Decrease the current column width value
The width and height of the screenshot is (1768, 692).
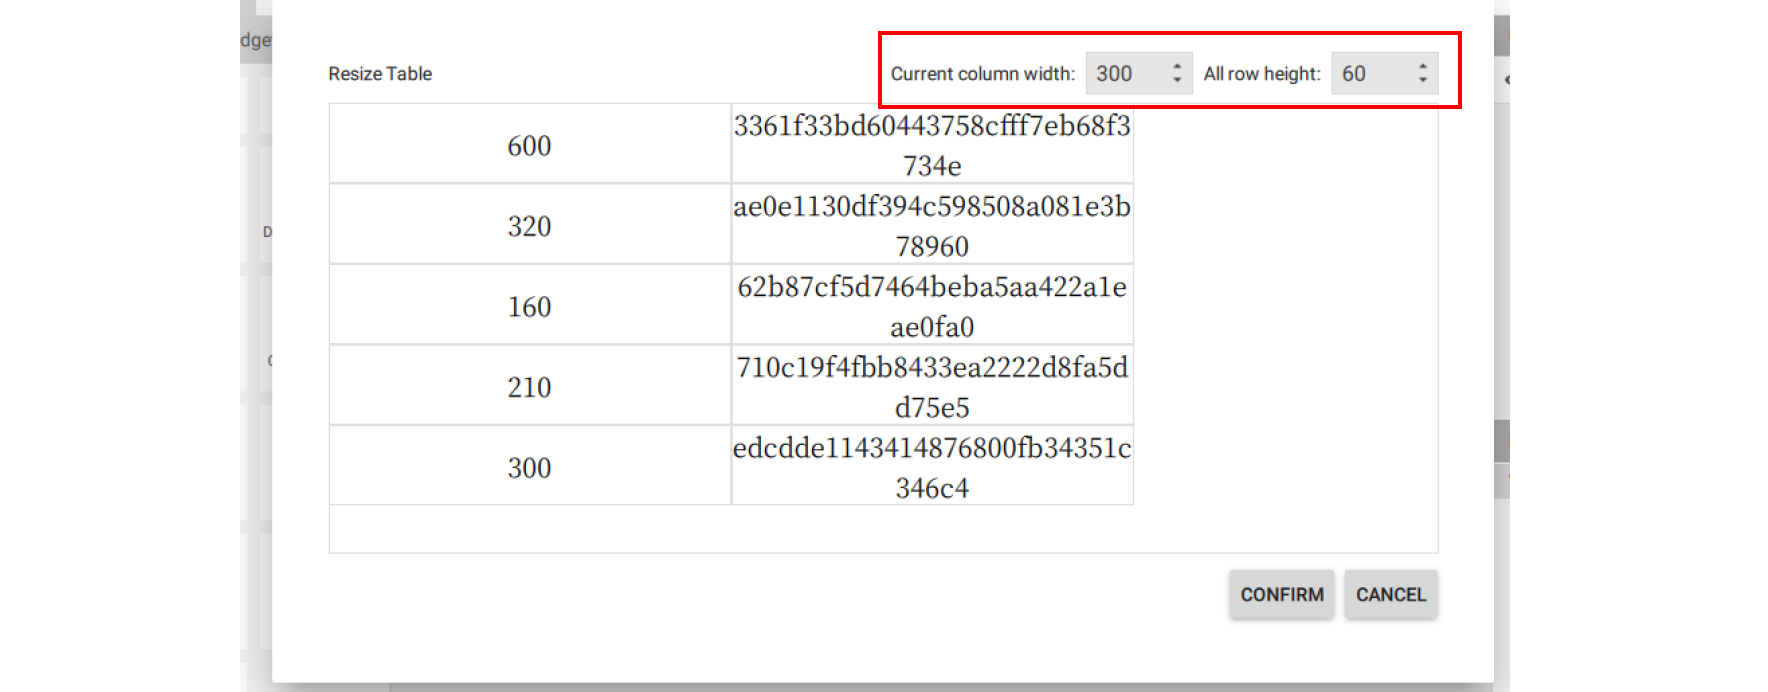(1177, 80)
